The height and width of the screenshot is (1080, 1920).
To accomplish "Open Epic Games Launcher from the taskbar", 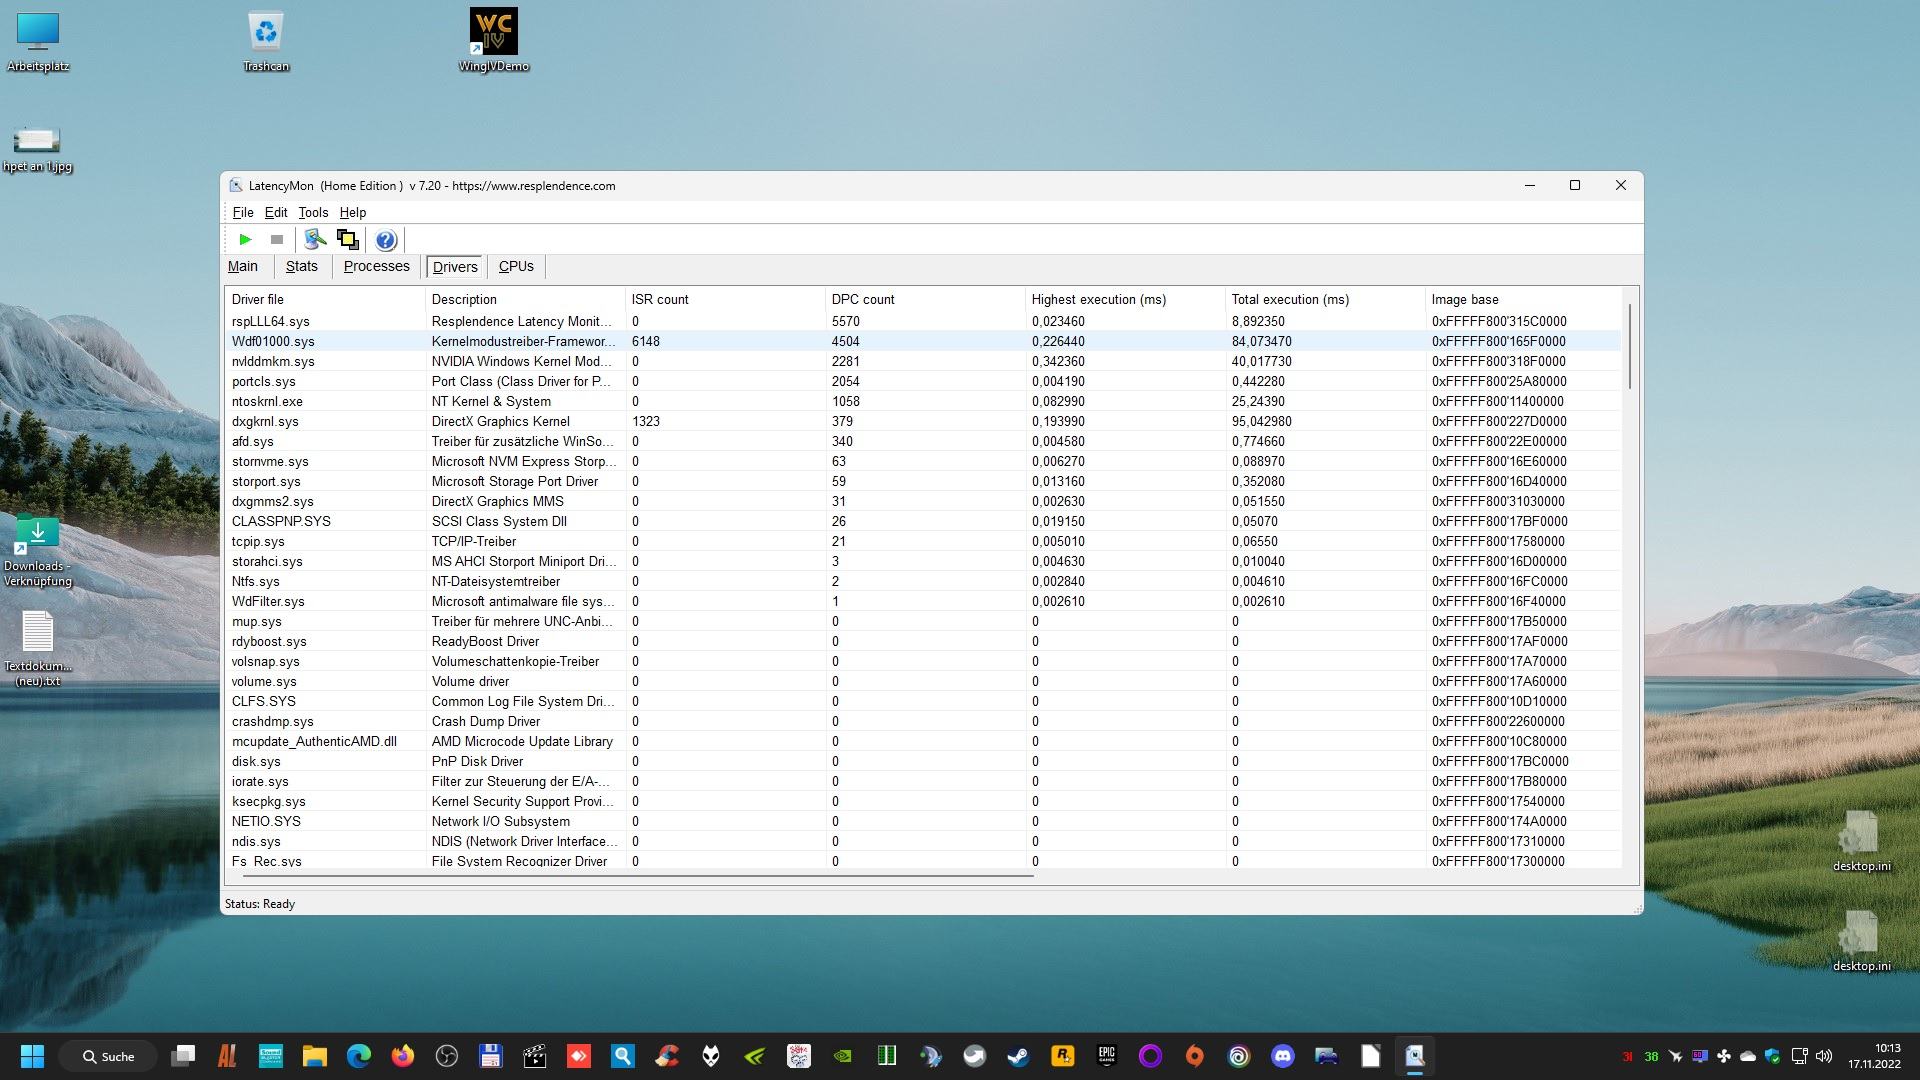I will tap(1107, 1056).
